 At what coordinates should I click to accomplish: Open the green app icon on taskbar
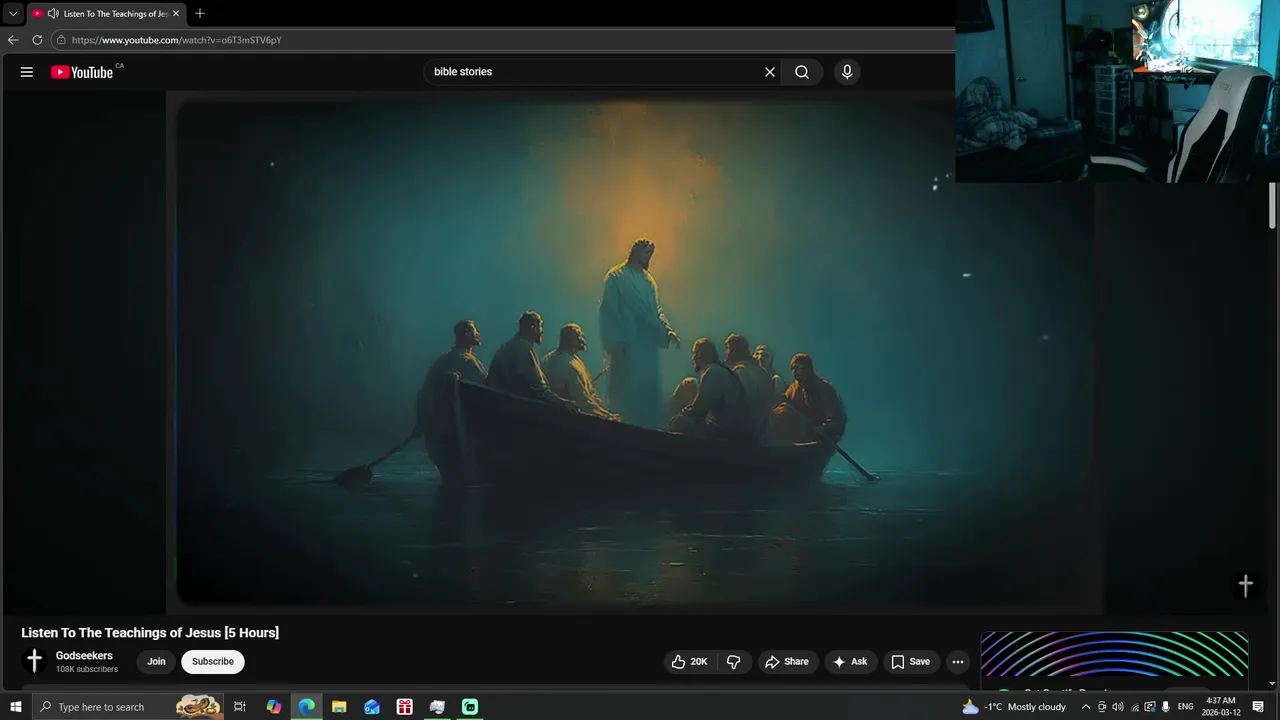tap(470, 707)
